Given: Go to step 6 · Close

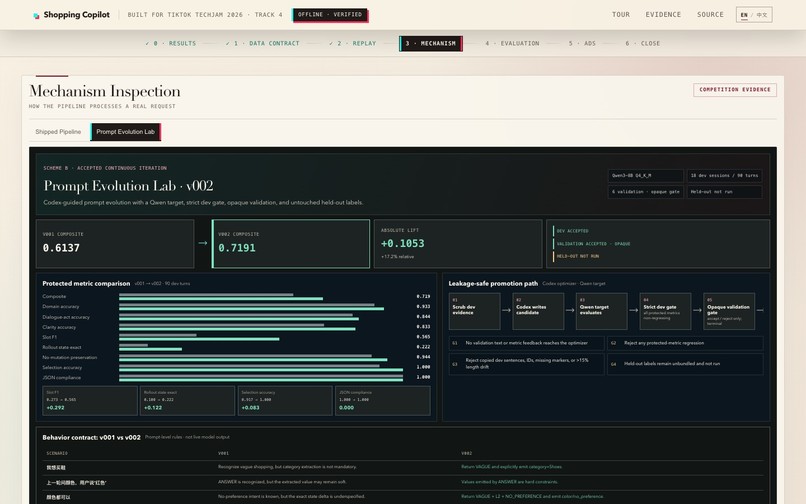Looking at the screenshot, I should (643, 43).
